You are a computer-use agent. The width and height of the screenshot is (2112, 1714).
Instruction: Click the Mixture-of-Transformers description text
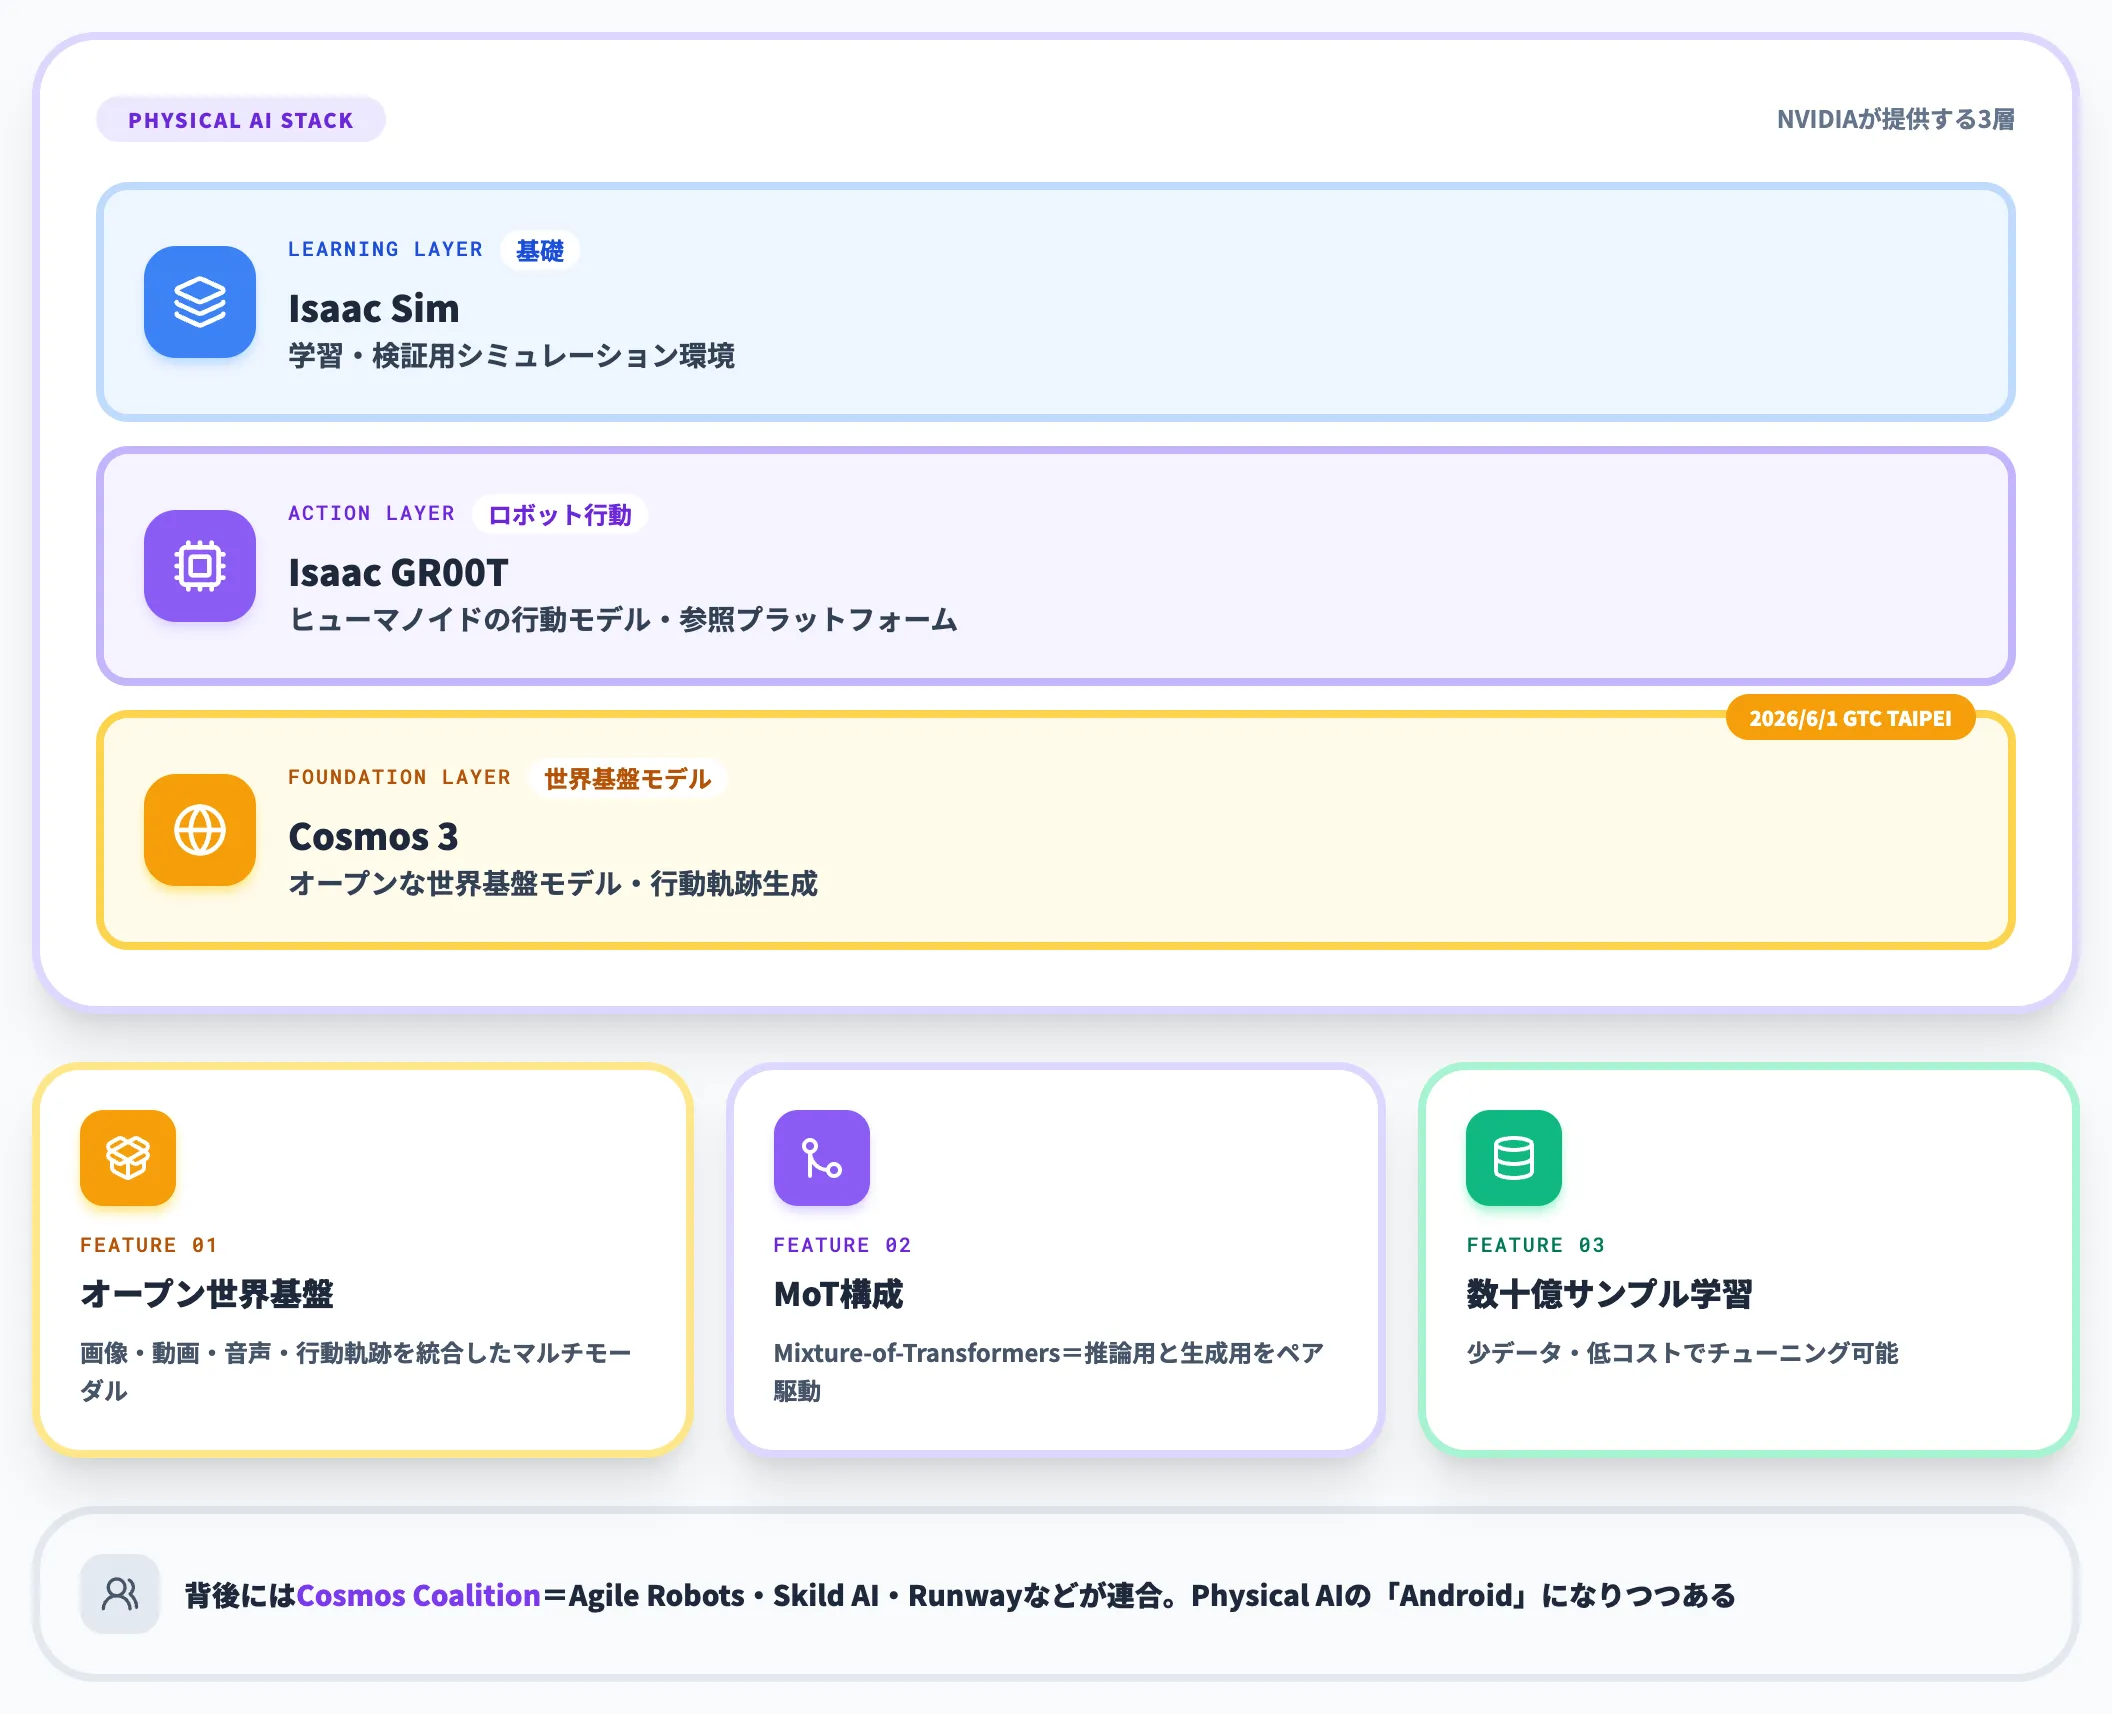(x=1049, y=1371)
